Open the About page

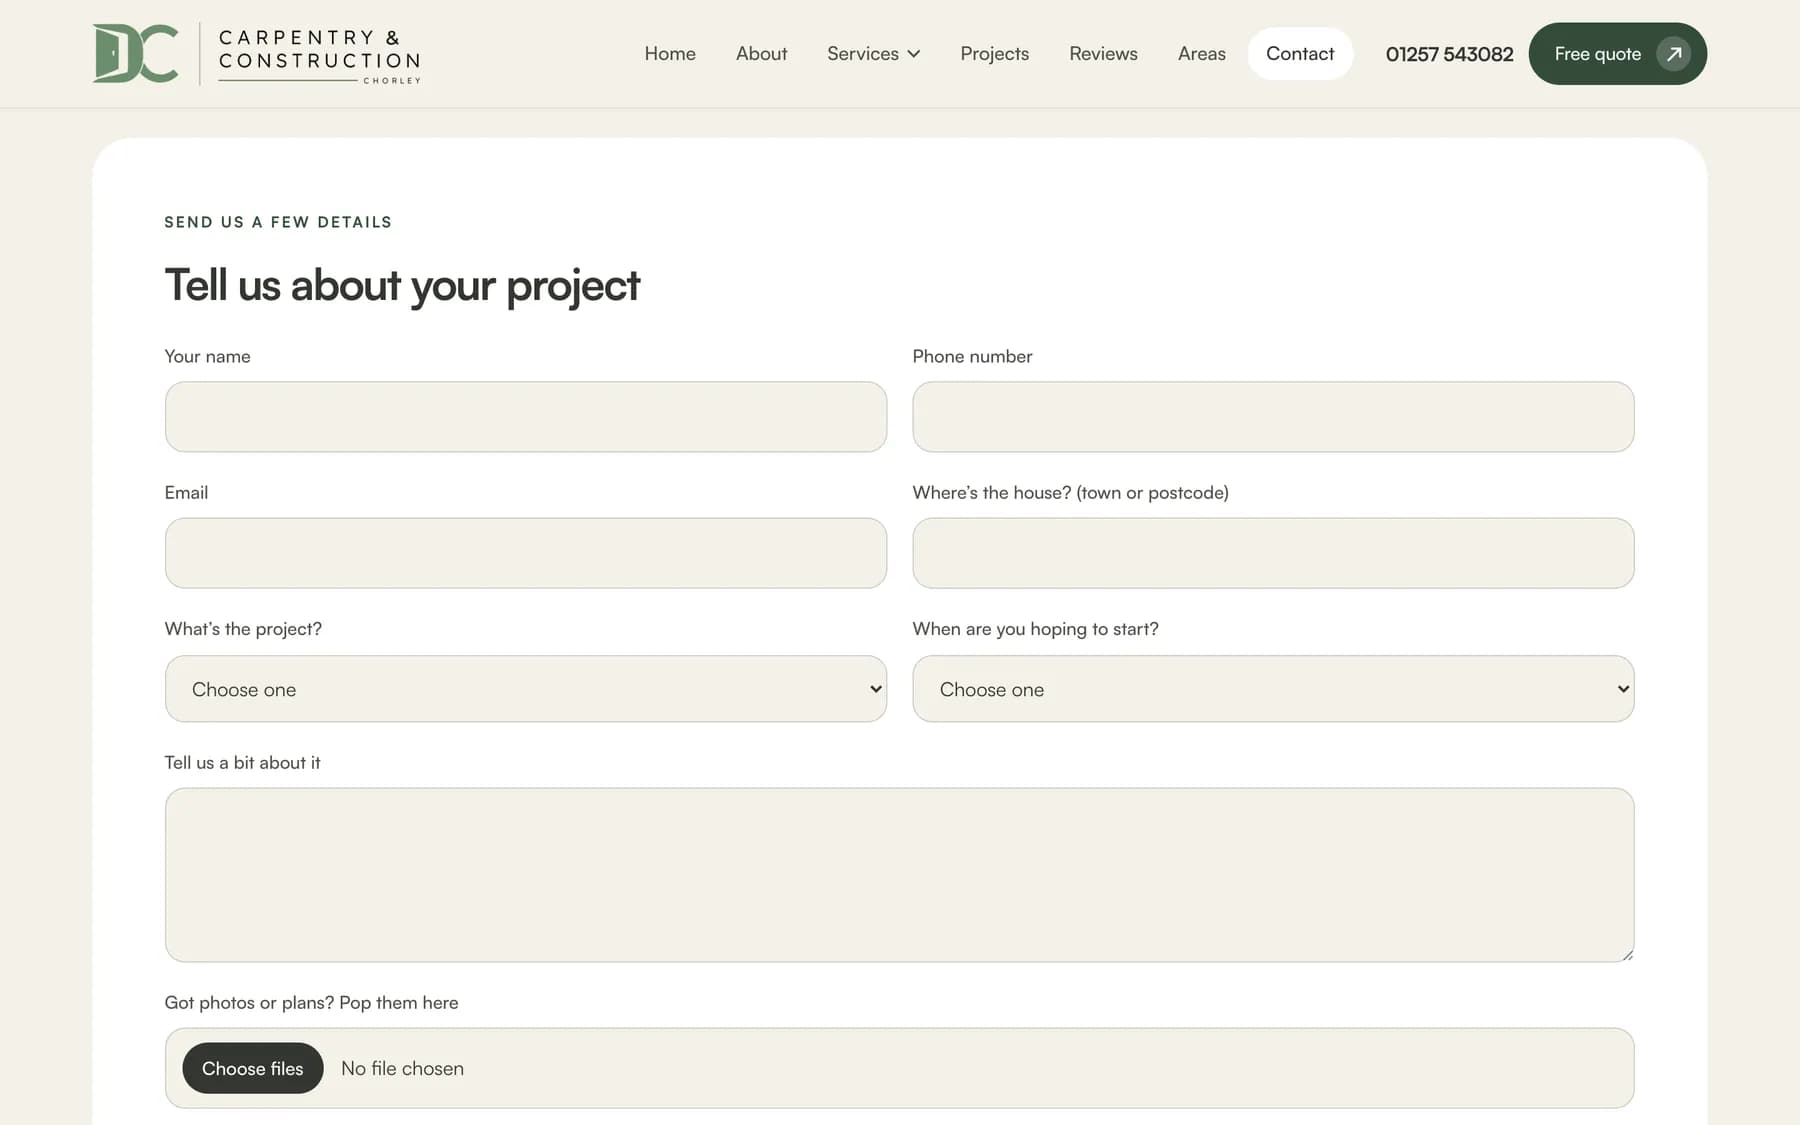point(761,54)
